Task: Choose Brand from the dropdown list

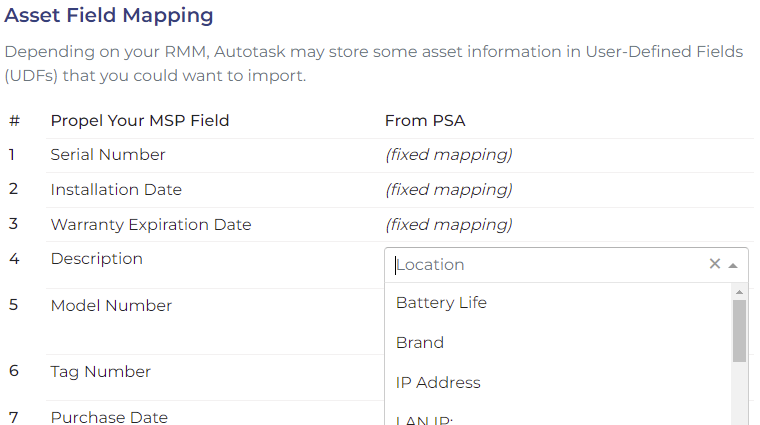Action: [558, 343]
